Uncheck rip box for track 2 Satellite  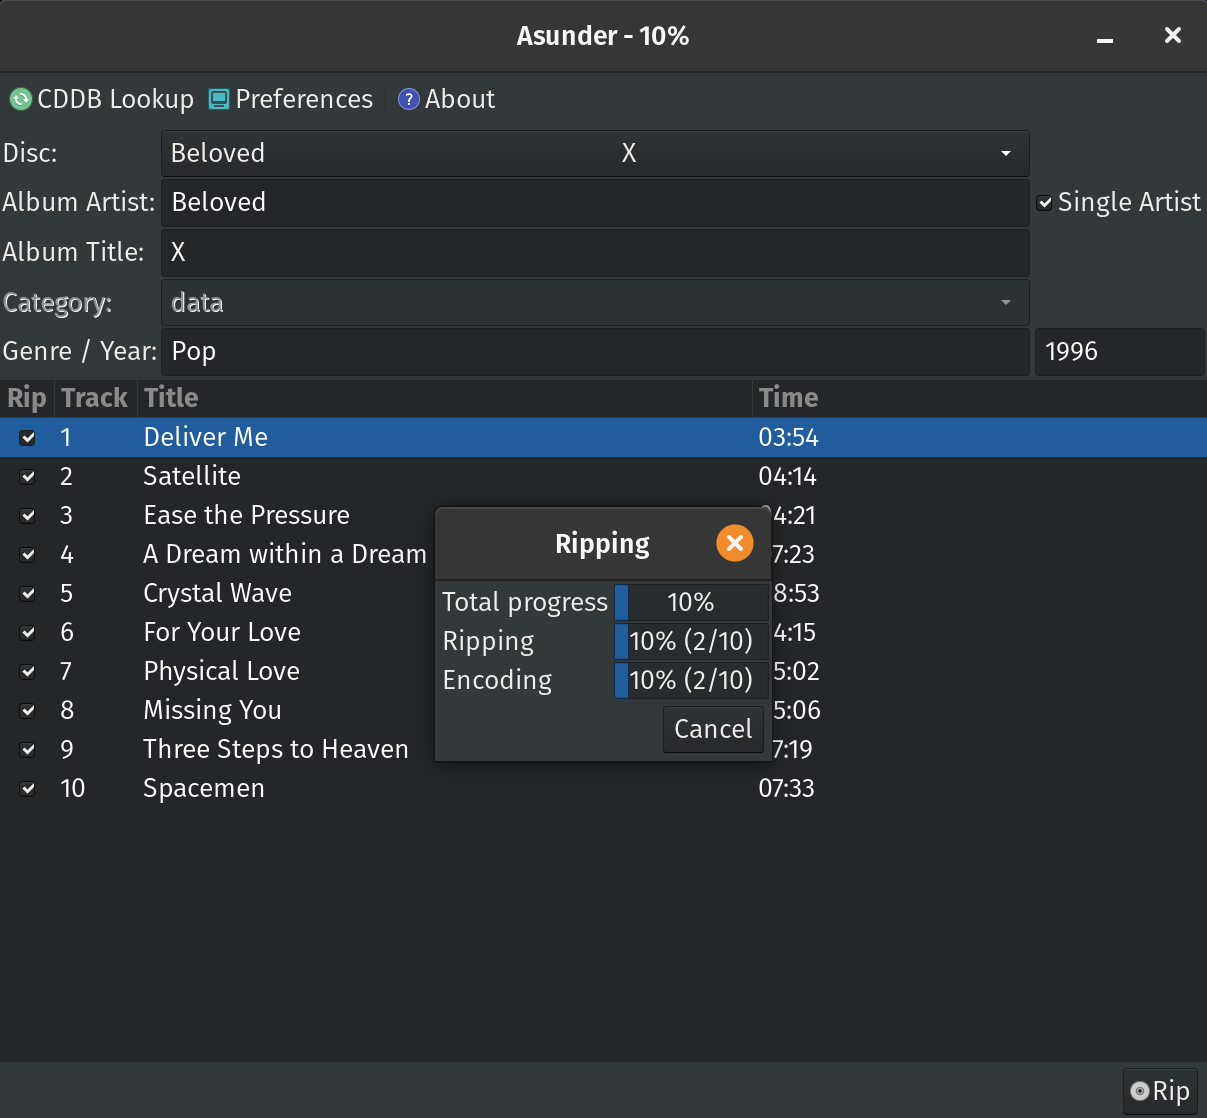click(28, 476)
